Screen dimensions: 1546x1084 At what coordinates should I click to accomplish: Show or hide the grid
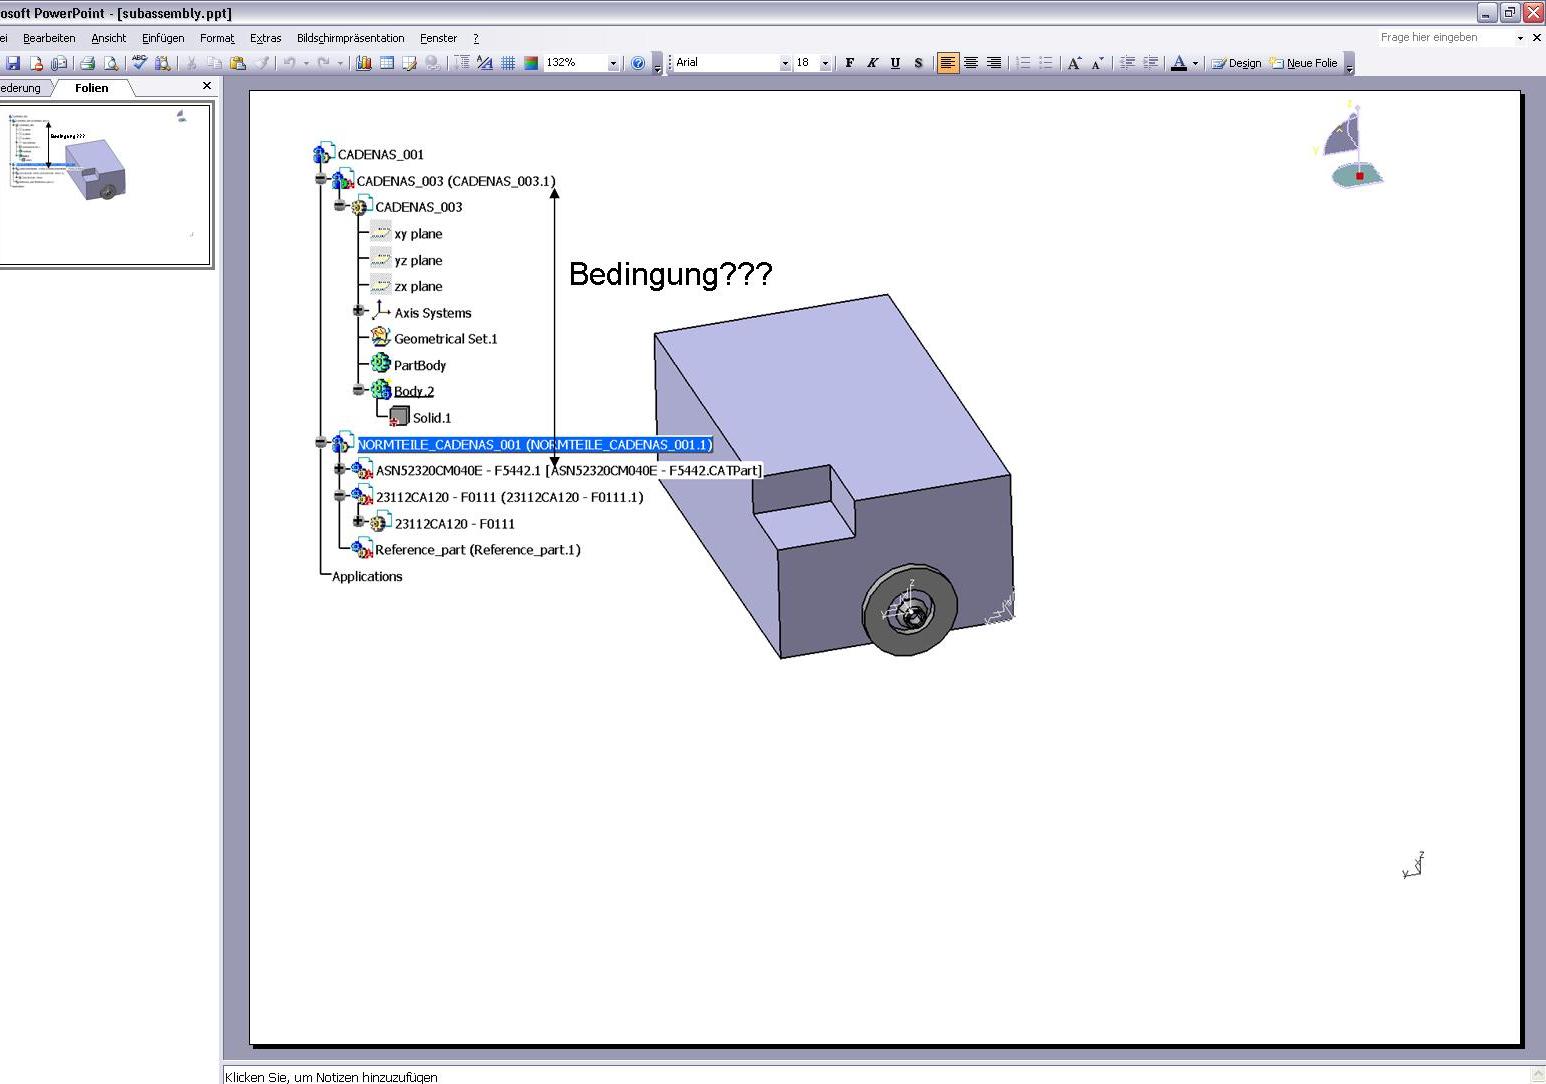508,63
